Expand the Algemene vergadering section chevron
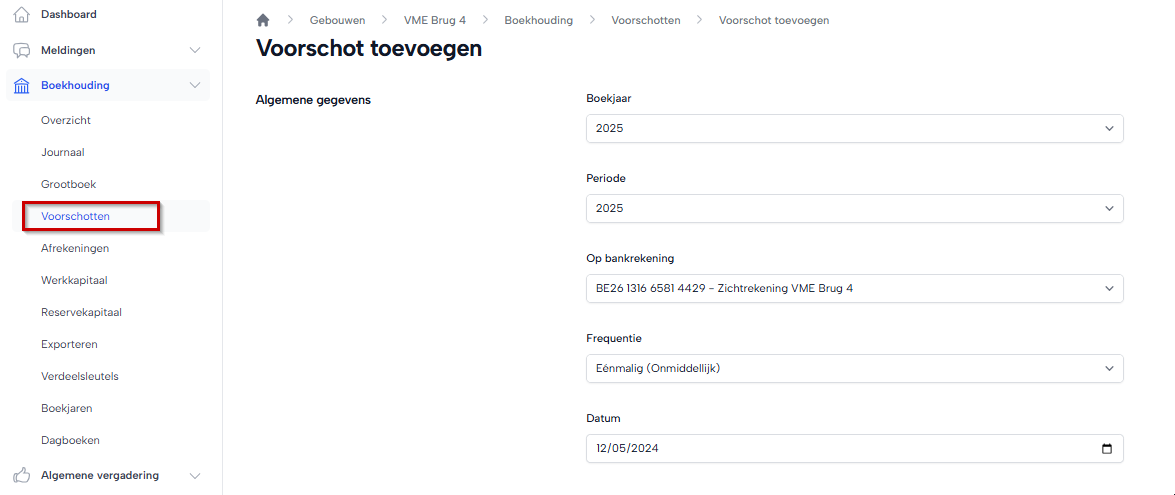Image resolution: width=1175 pixels, height=495 pixels. pos(195,475)
